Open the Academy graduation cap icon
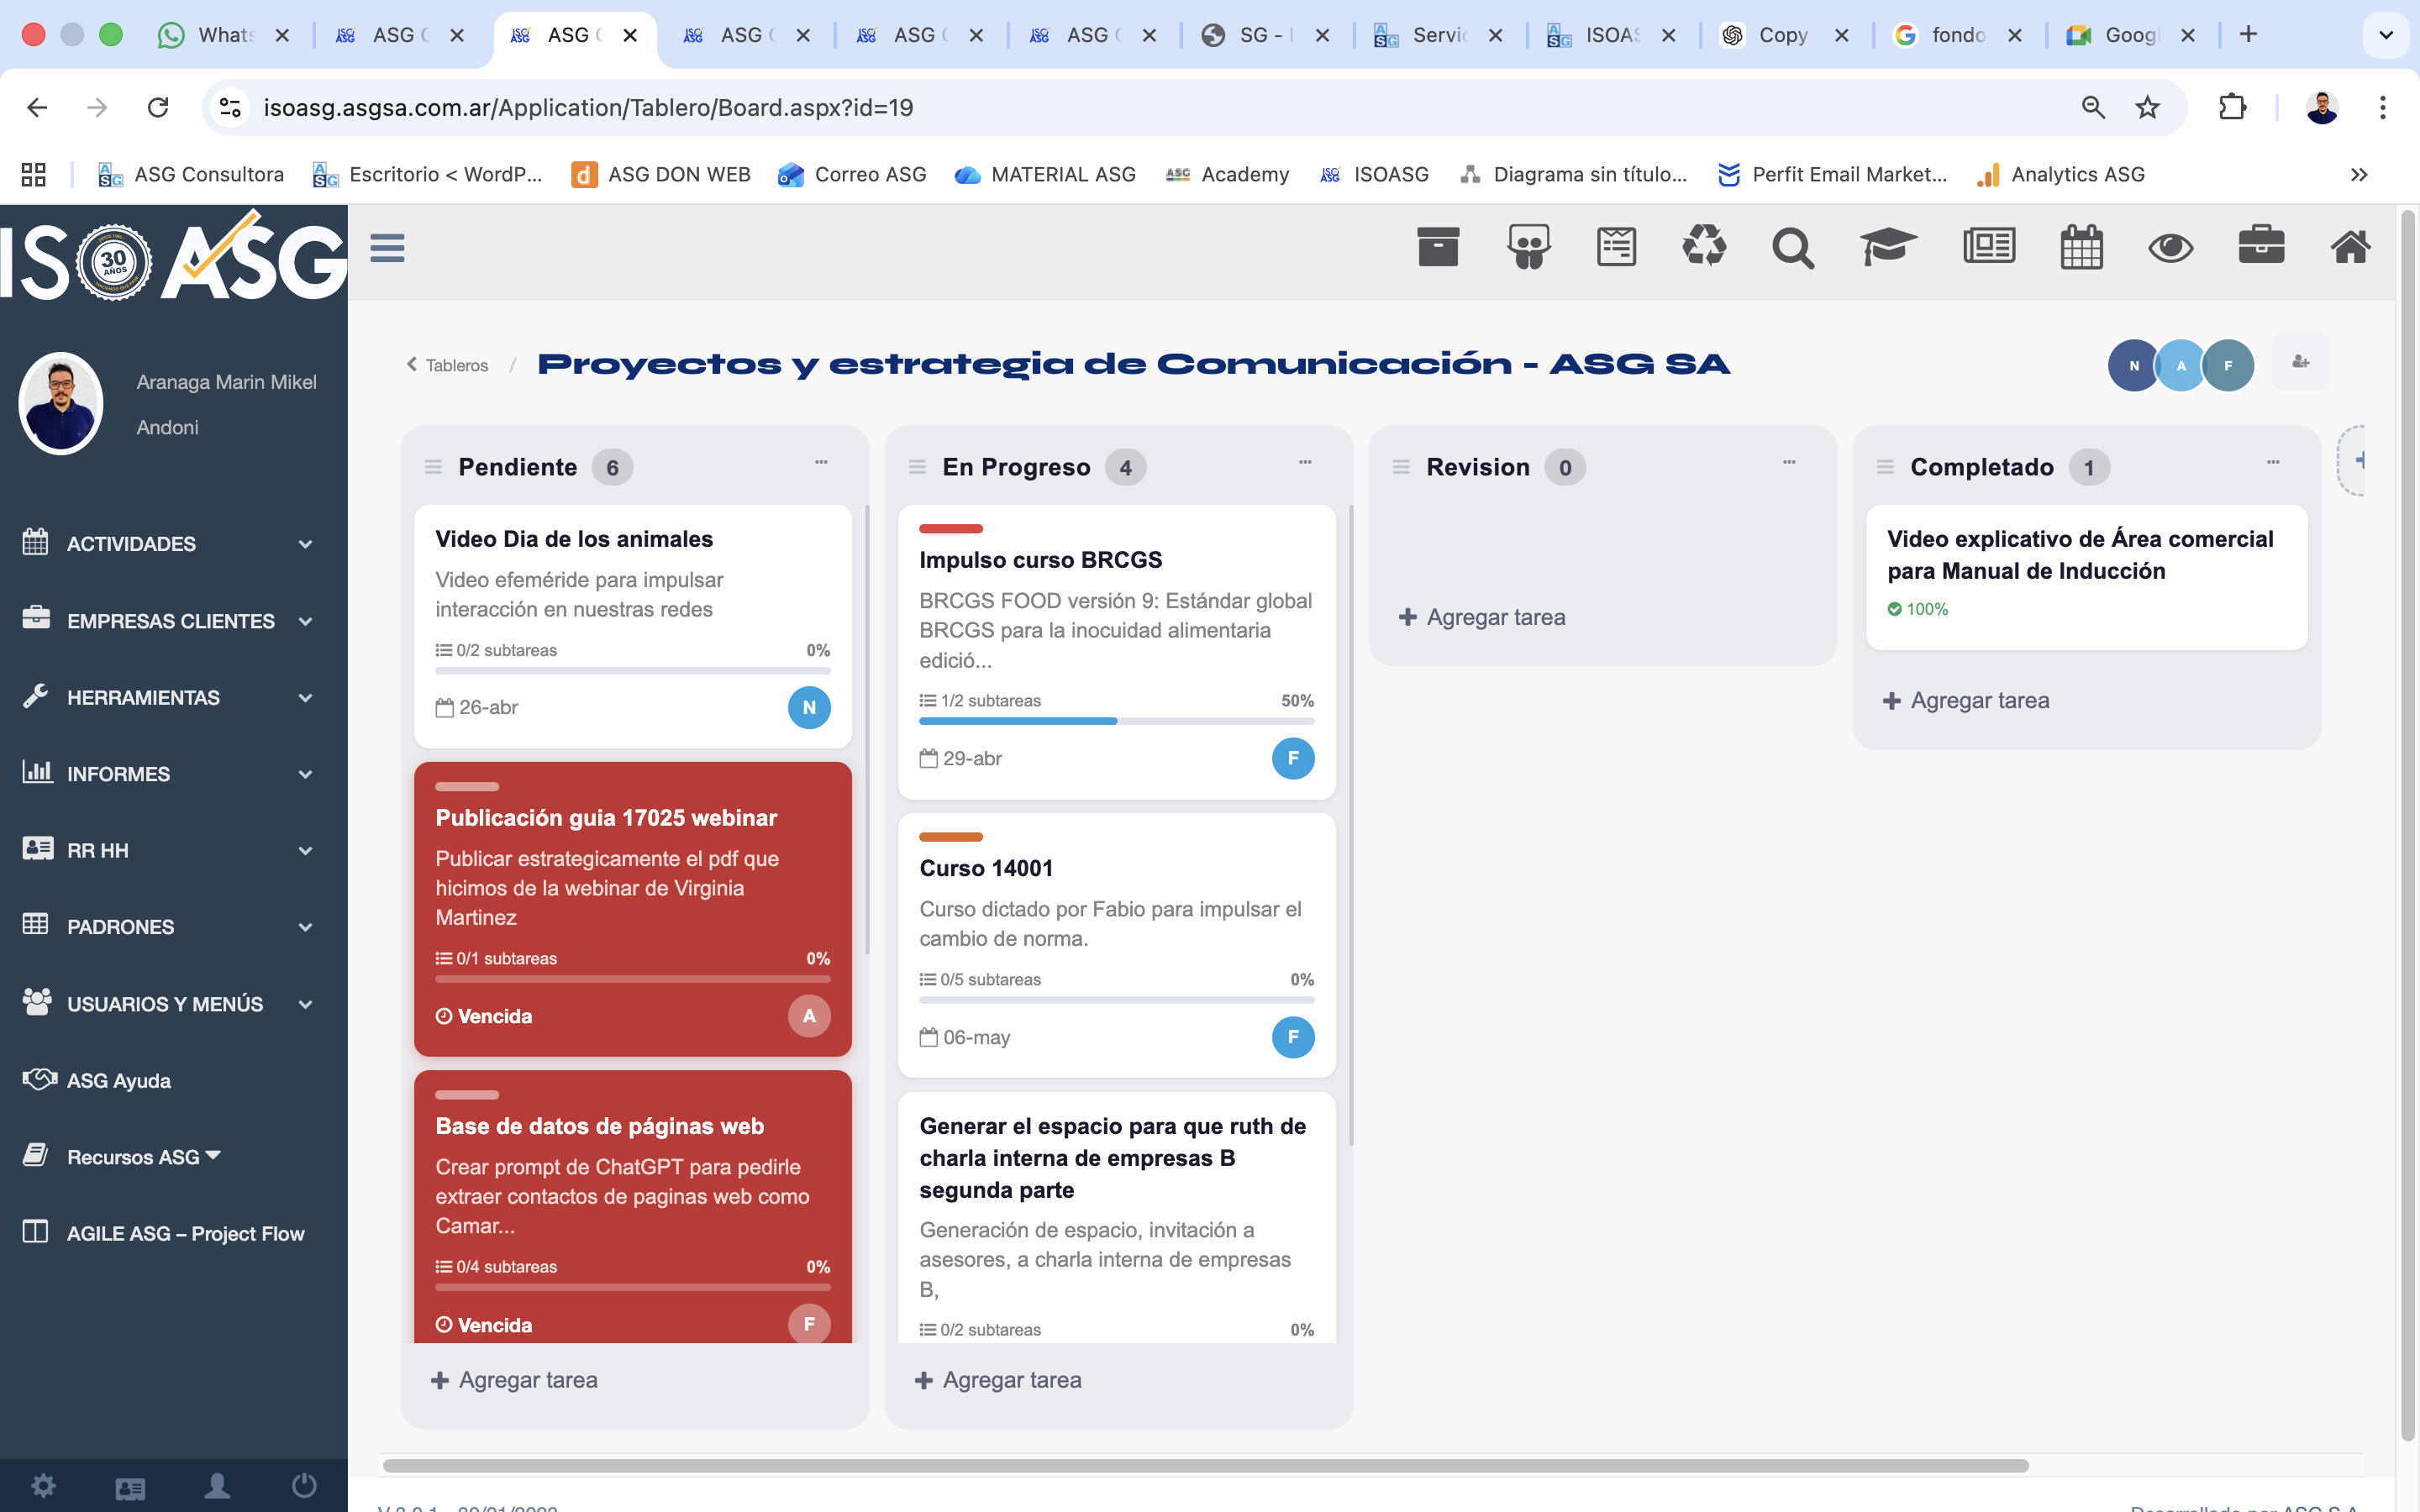Image resolution: width=2420 pixels, height=1512 pixels. point(1889,247)
